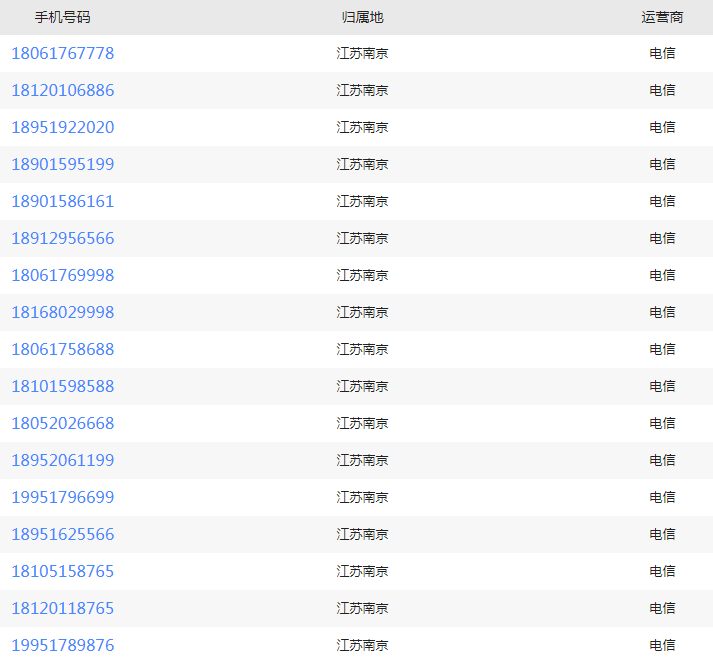Select 江苏南京 in the 18120106886 row
This screenshot has width=713, height=660.
362,91
